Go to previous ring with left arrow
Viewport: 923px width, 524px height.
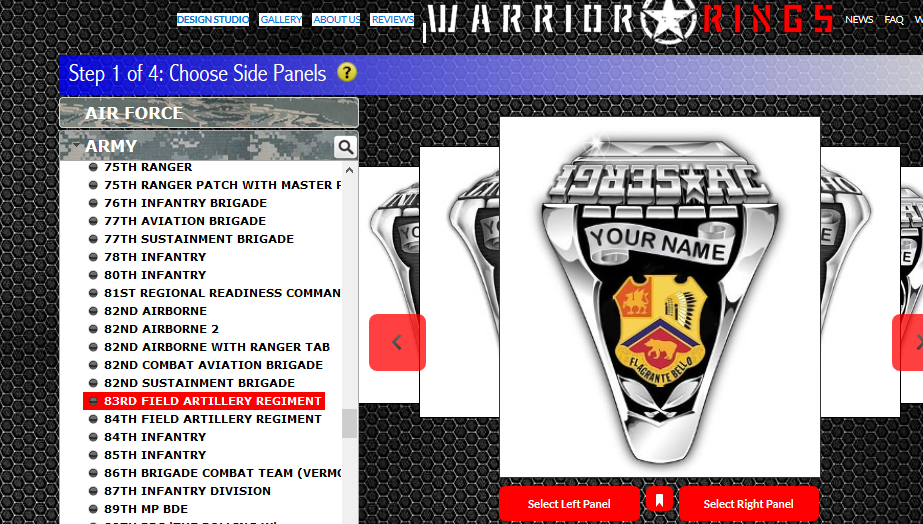(397, 342)
